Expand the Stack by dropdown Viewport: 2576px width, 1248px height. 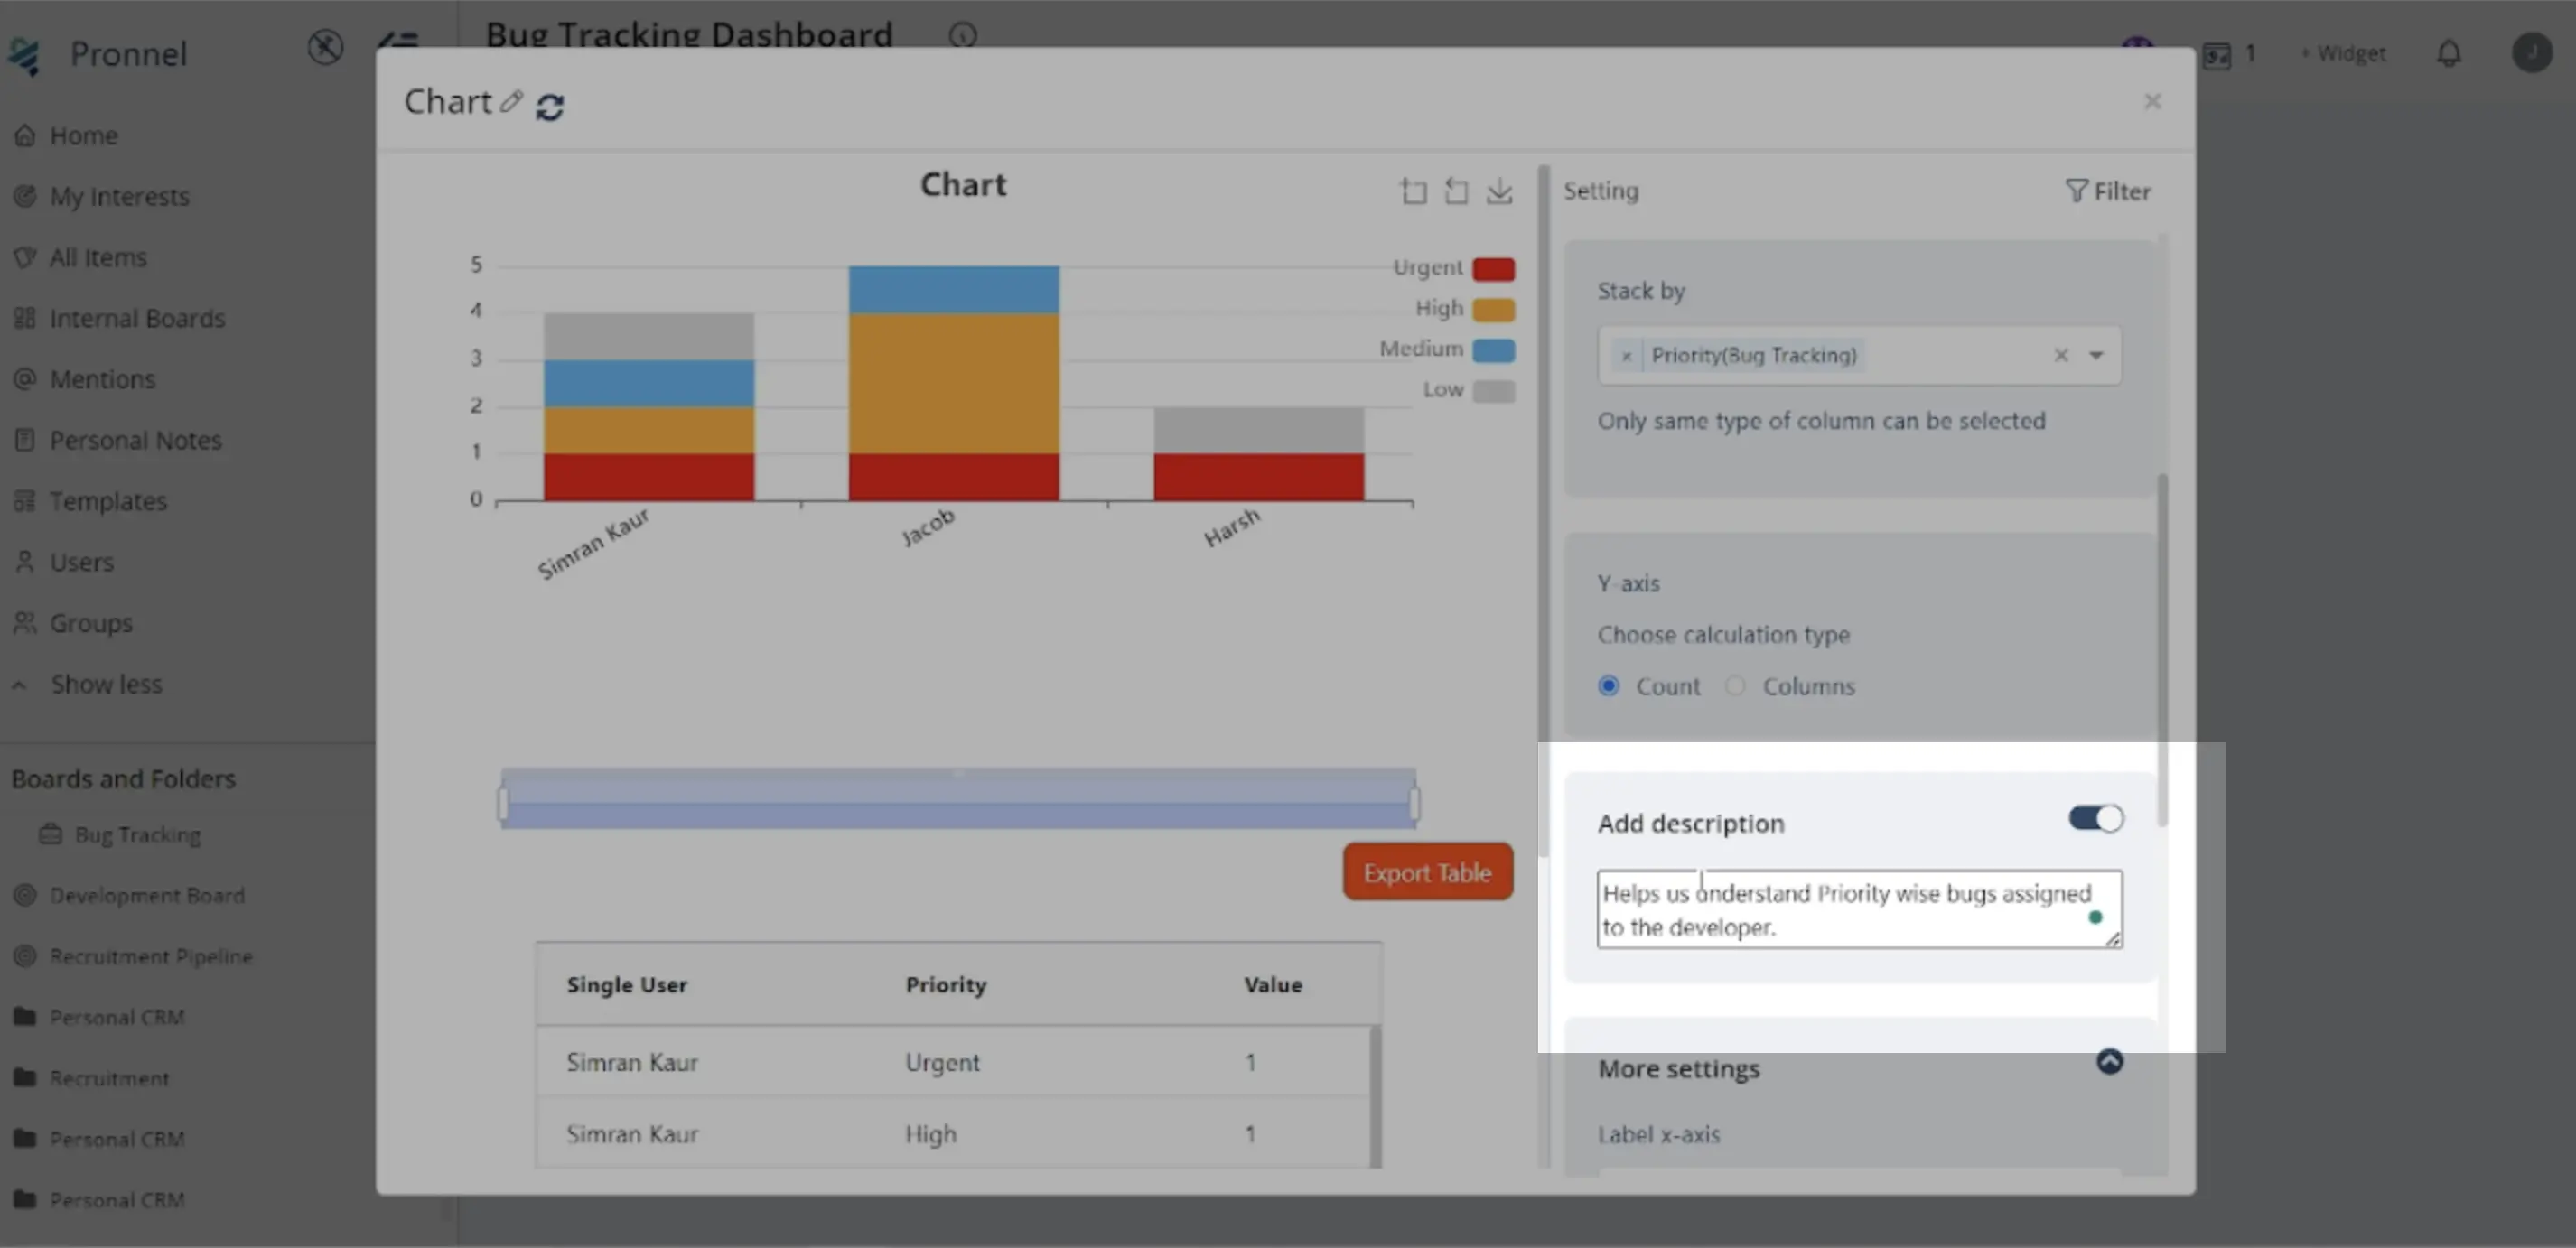[x=2096, y=355]
